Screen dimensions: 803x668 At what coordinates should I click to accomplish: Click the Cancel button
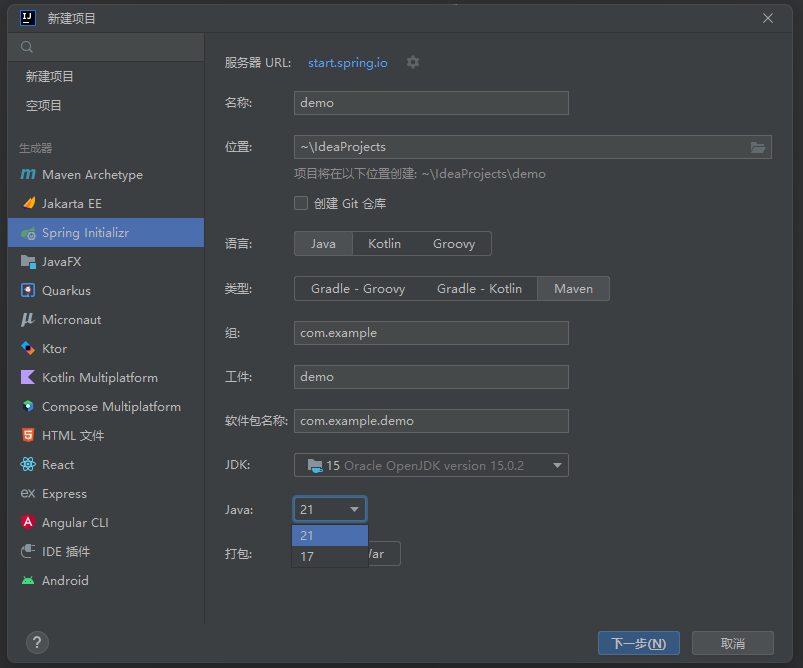732,643
